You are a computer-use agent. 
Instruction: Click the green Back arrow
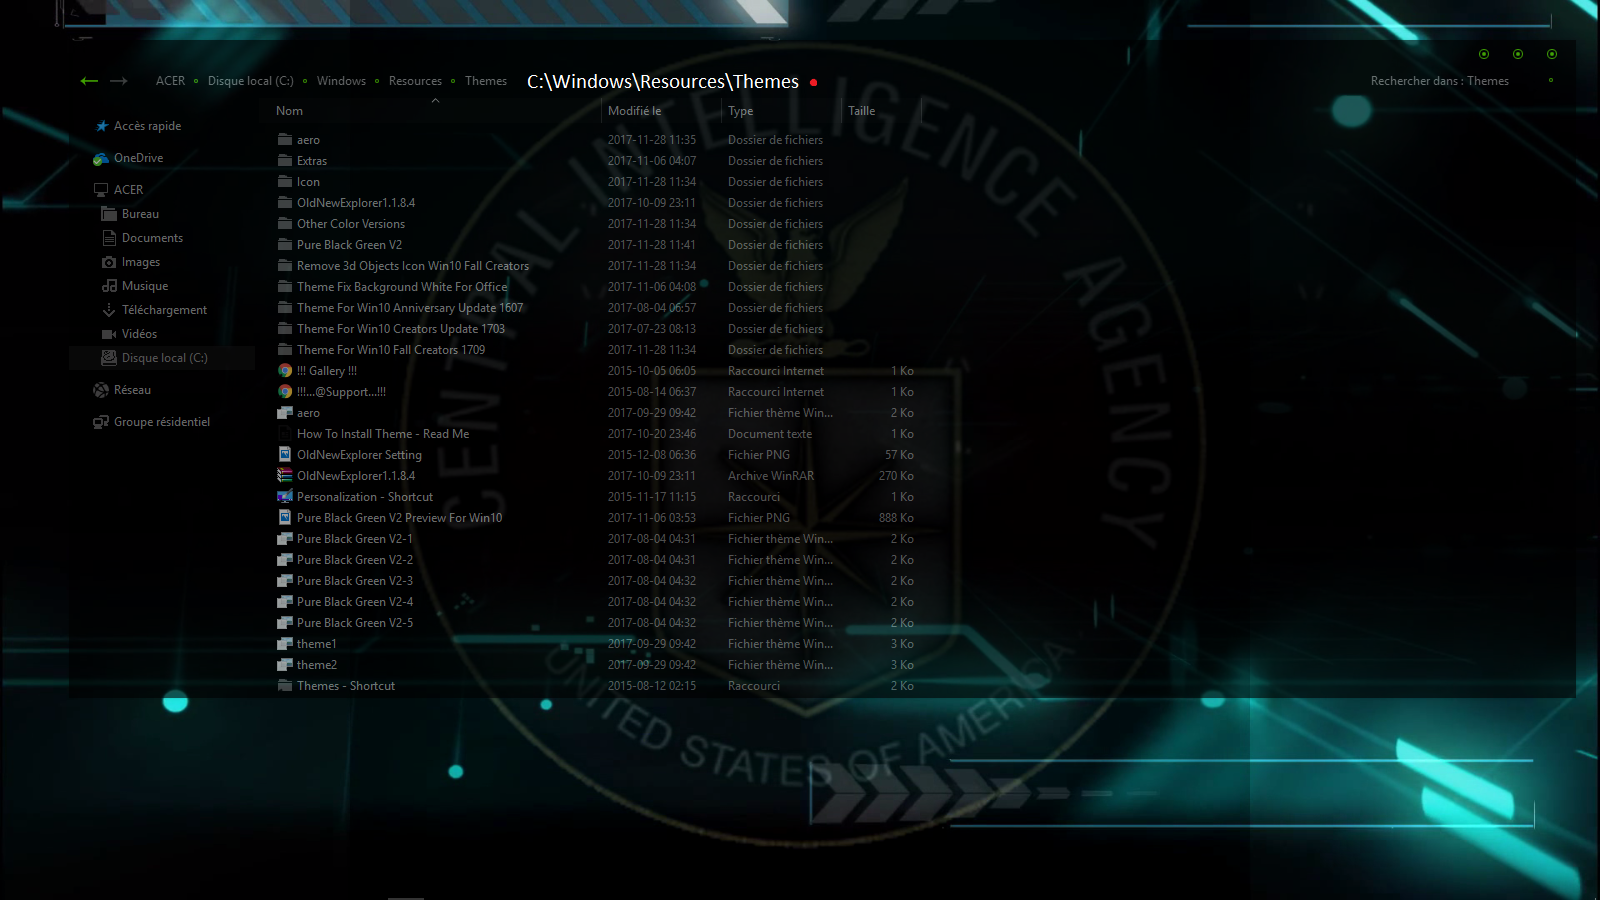pos(89,81)
